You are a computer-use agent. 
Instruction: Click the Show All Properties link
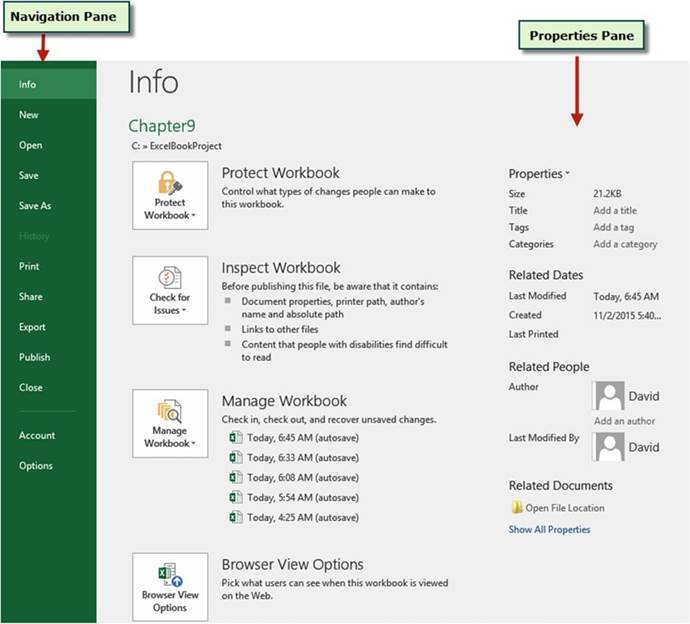tap(549, 530)
